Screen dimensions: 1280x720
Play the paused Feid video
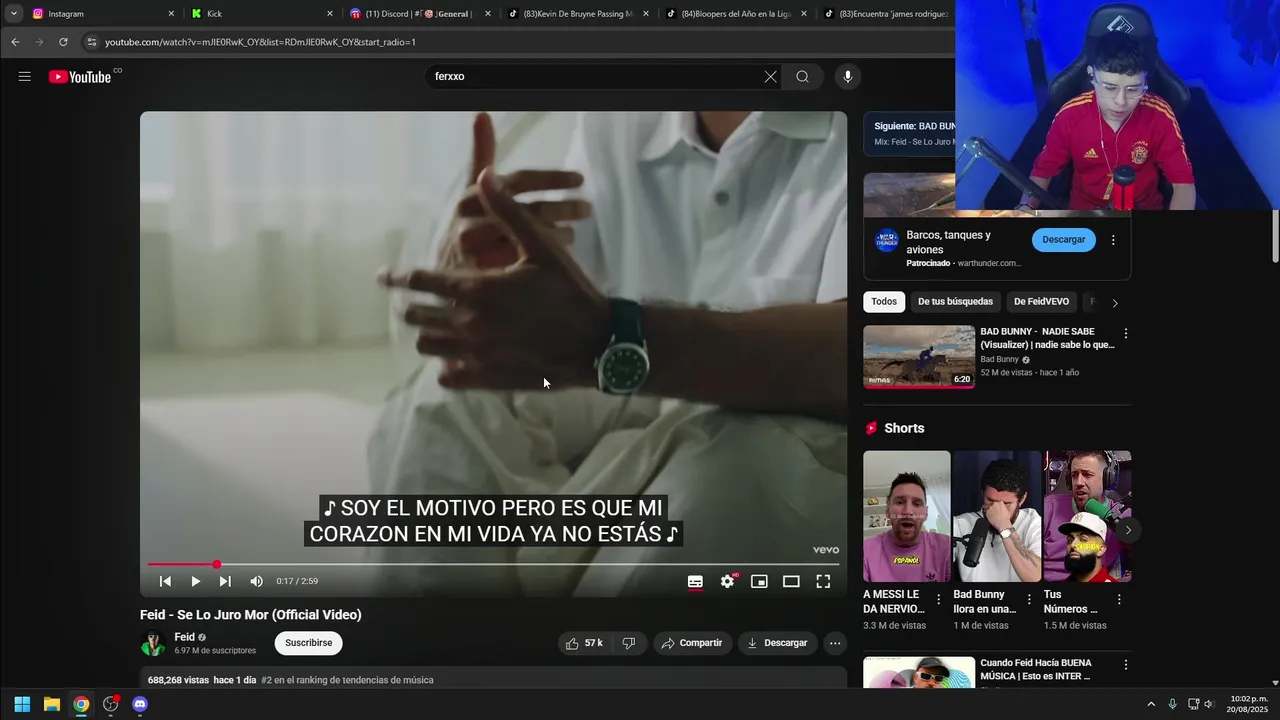tap(195, 581)
